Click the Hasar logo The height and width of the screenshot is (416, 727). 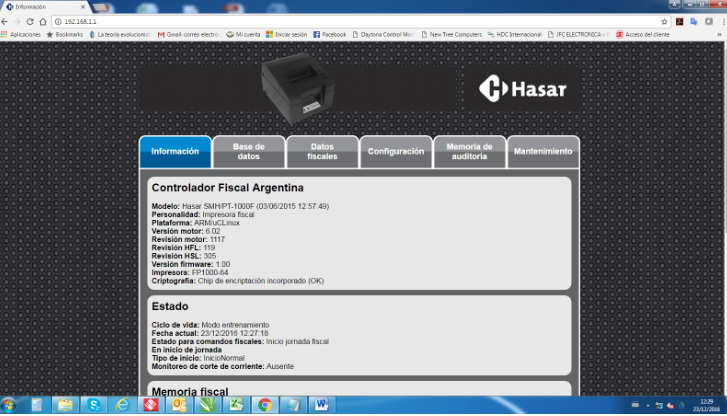pyautogui.click(x=523, y=89)
